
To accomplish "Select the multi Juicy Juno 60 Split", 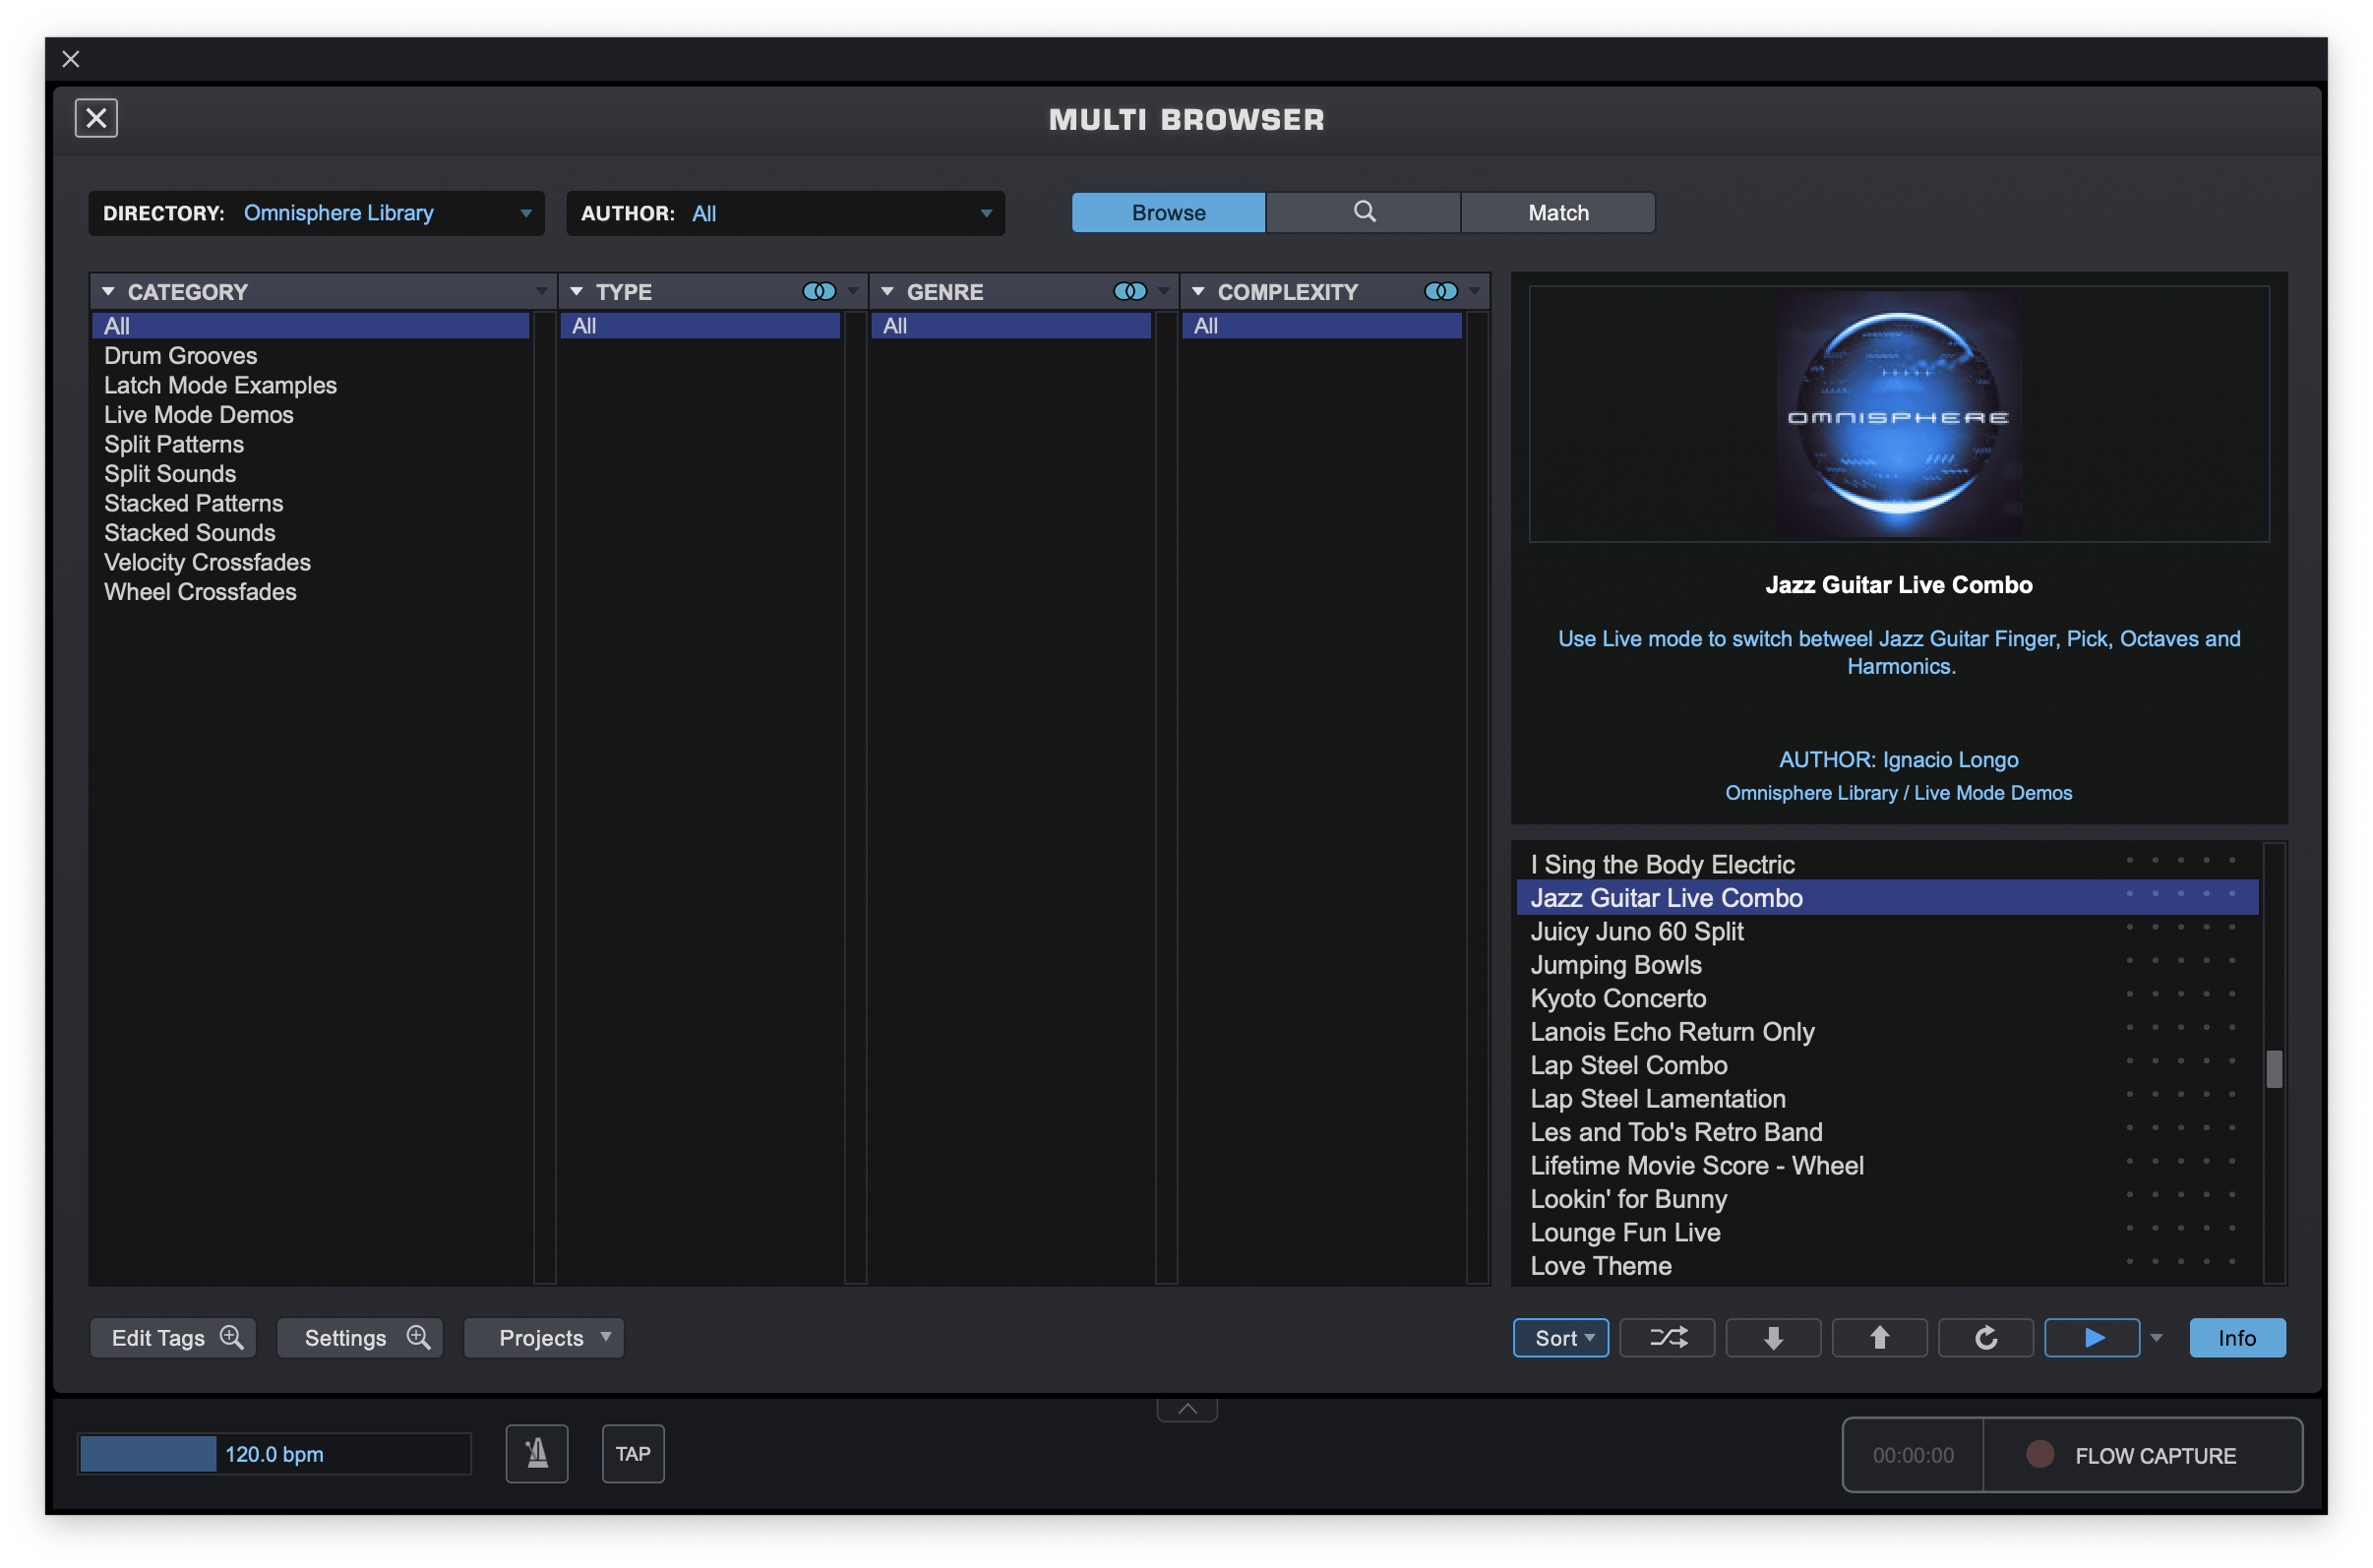I will pos(1886,931).
